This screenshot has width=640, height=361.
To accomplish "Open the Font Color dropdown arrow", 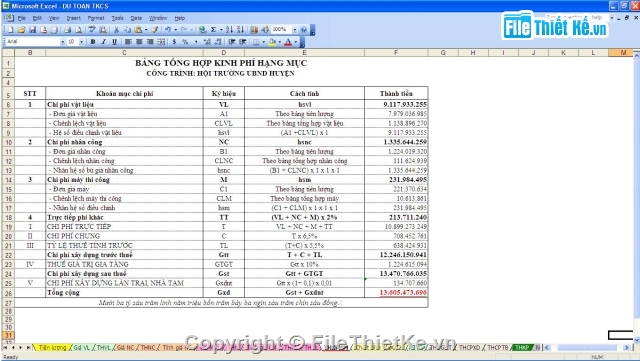I will click(296, 42).
